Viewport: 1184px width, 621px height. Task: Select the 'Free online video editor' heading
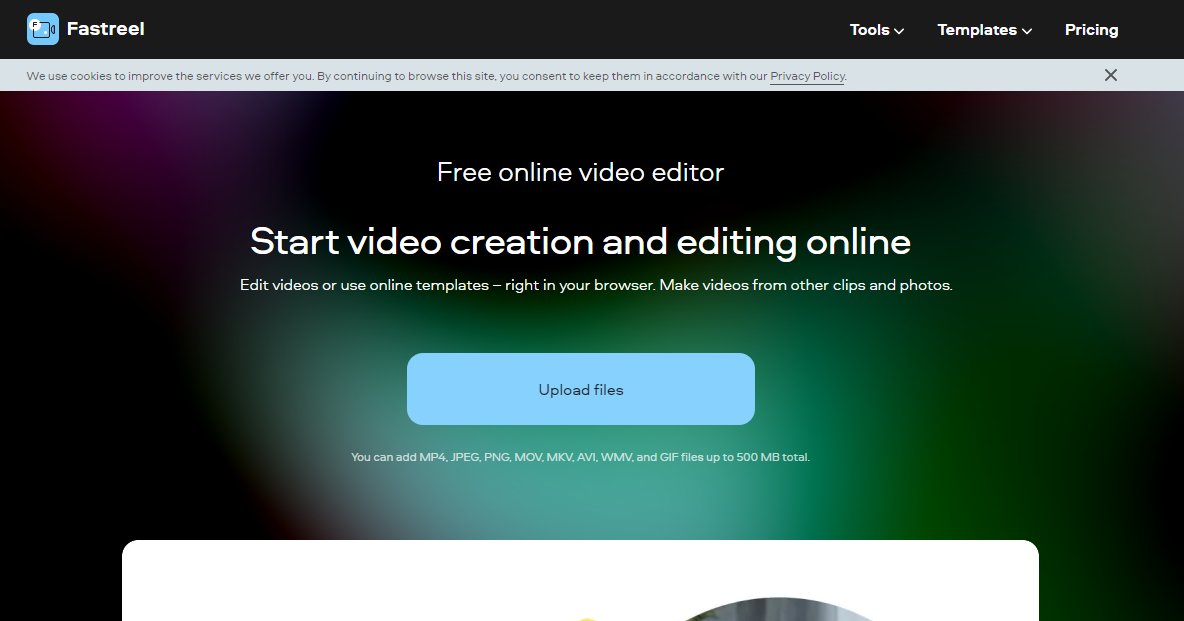point(581,172)
